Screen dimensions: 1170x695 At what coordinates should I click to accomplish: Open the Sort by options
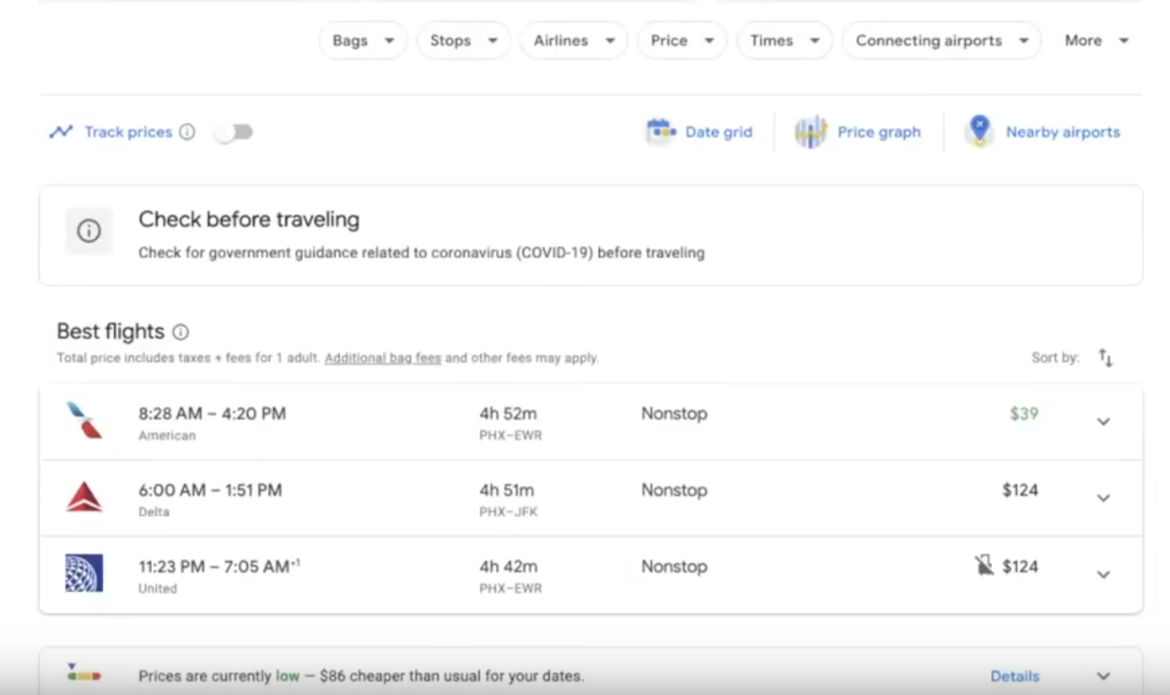[x=1104, y=357]
